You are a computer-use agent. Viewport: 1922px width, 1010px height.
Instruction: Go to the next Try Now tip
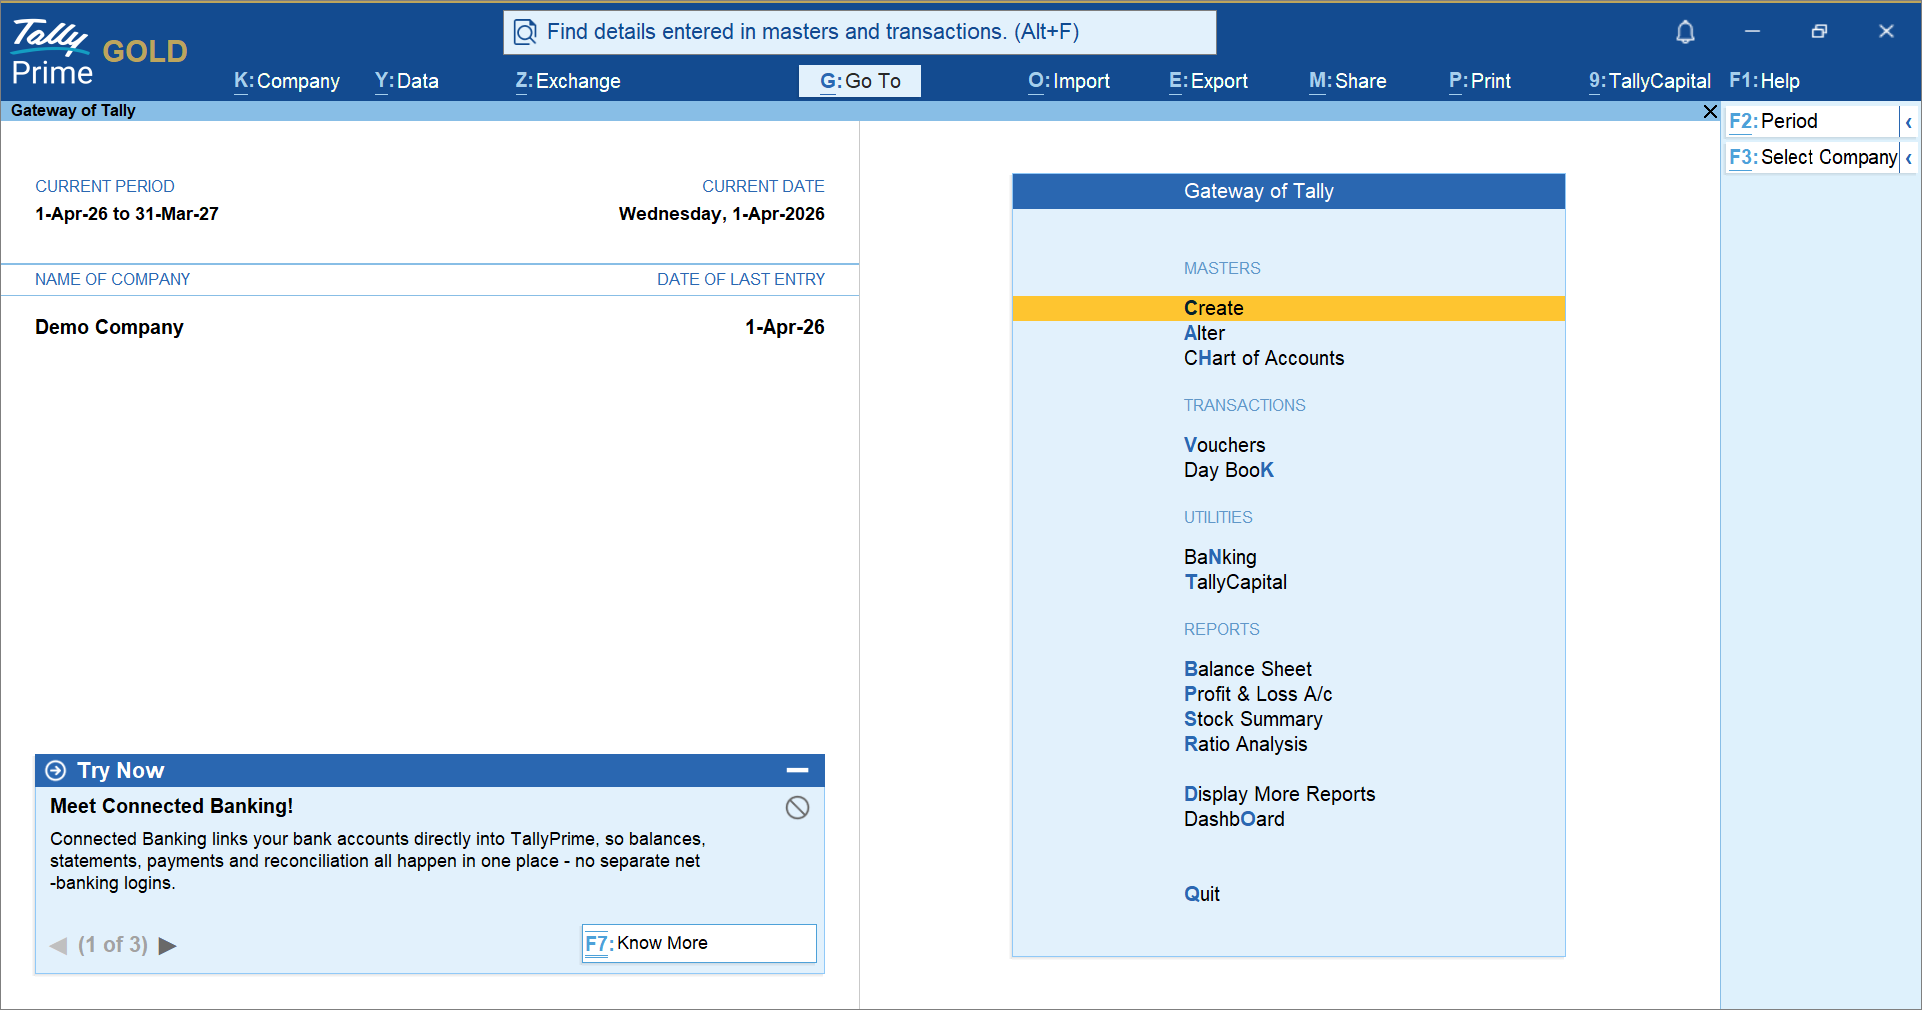tap(167, 945)
